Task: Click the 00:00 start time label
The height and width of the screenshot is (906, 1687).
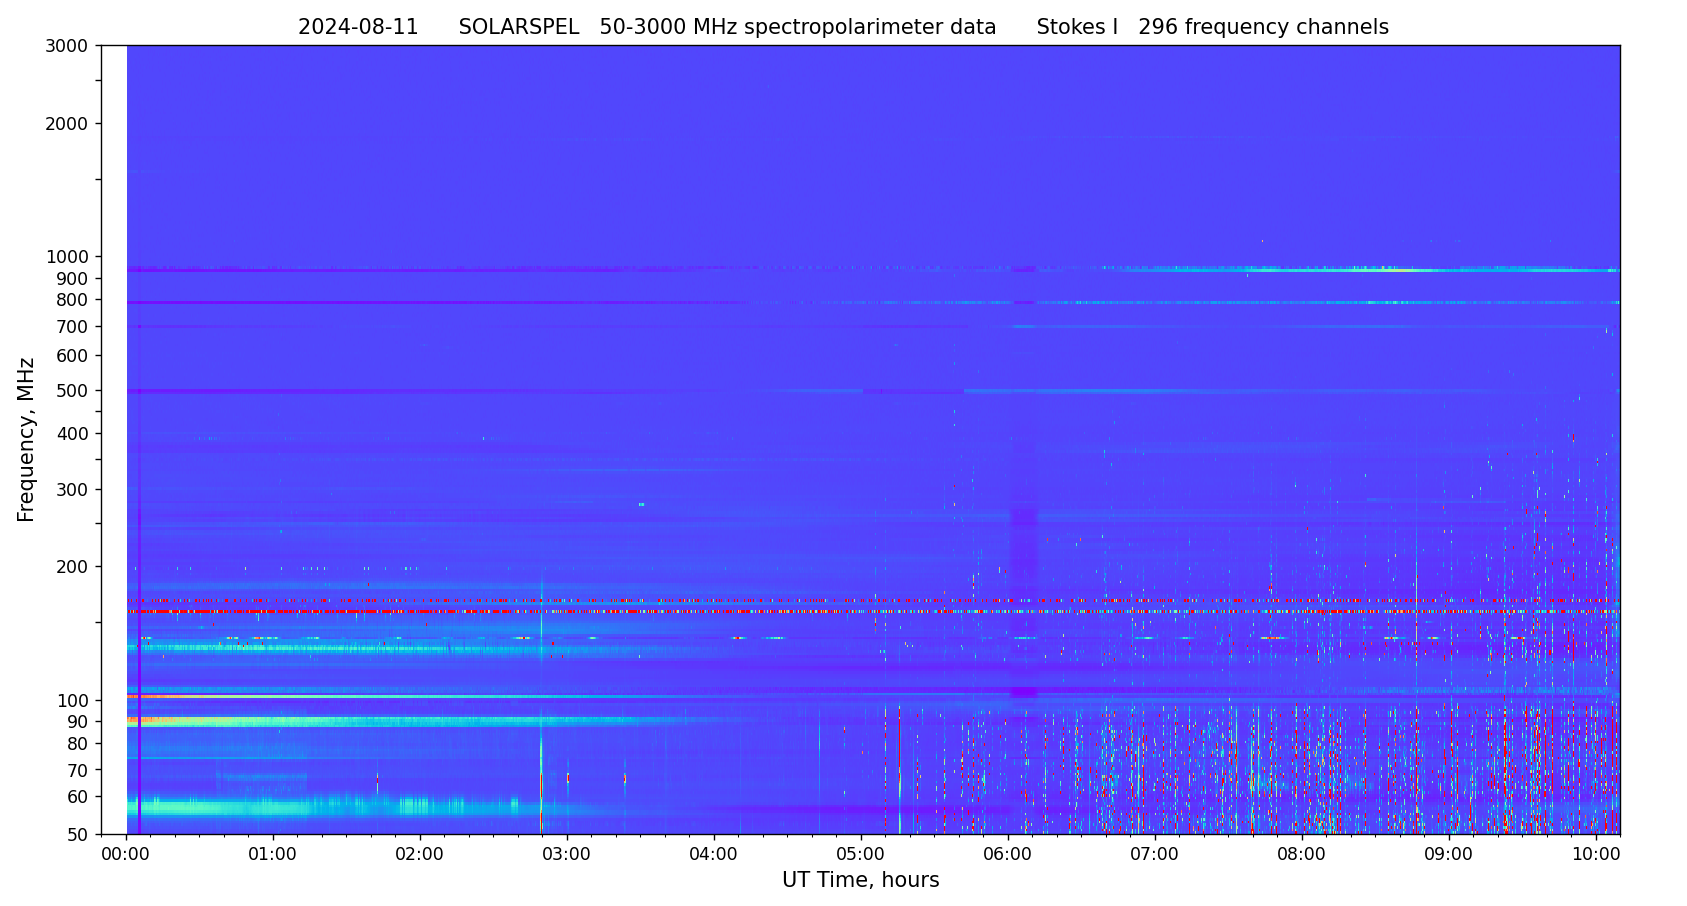Action: (126, 854)
